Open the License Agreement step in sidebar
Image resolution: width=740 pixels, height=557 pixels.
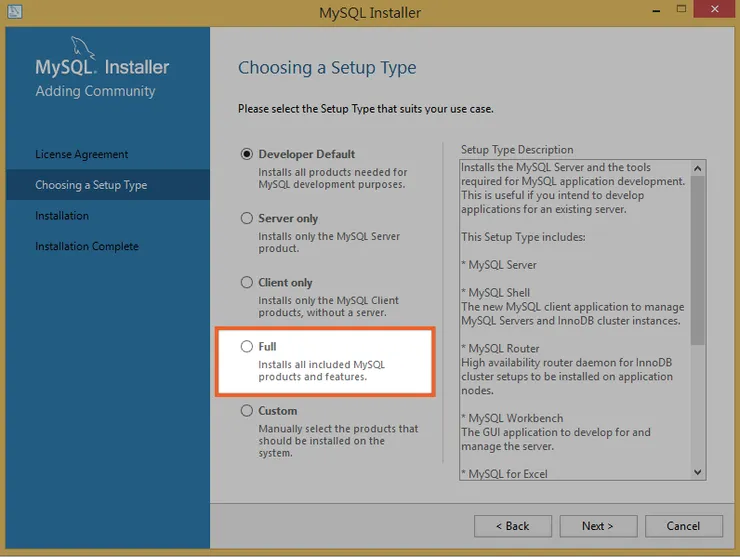[x=82, y=154]
